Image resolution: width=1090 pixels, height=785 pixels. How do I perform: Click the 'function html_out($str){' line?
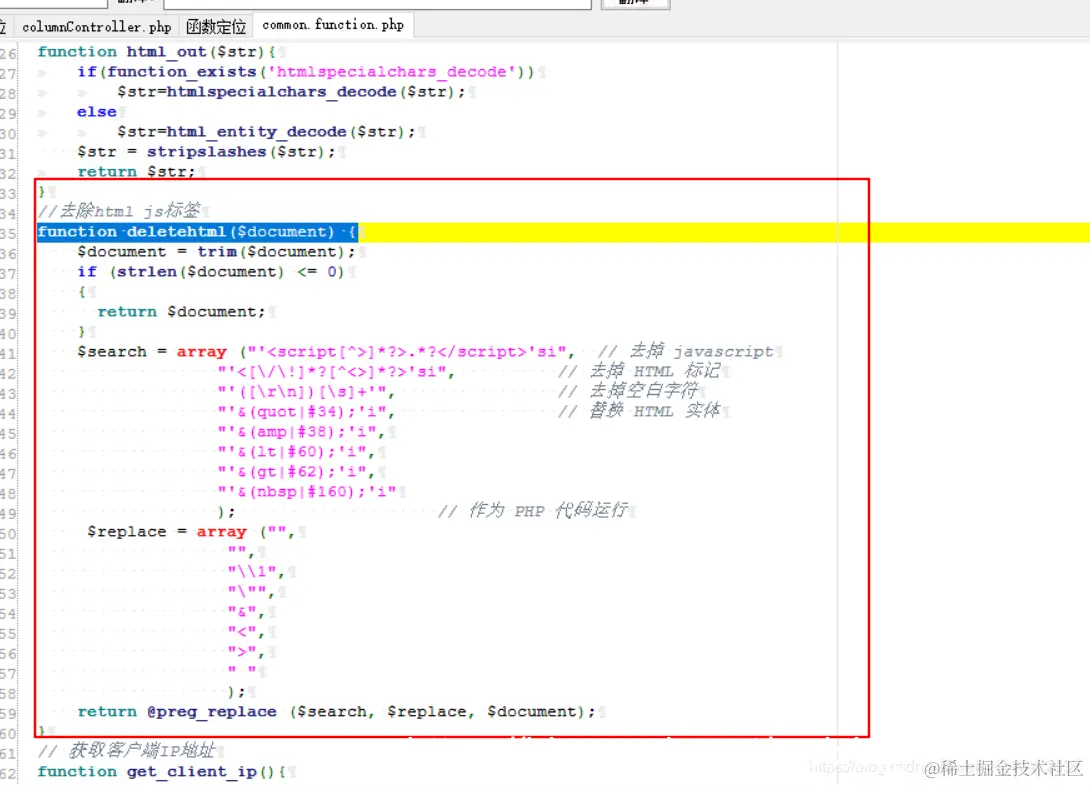pyautogui.click(x=156, y=51)
